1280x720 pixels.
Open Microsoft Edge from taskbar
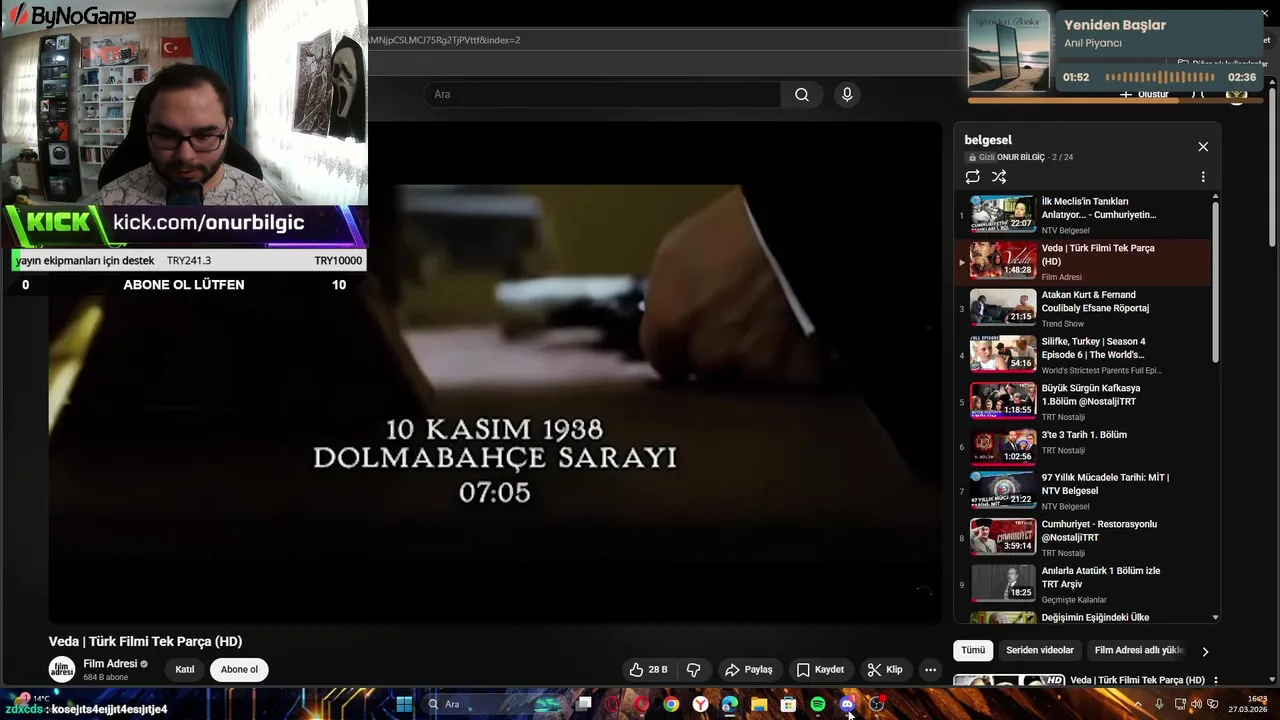tap(730, 704)
